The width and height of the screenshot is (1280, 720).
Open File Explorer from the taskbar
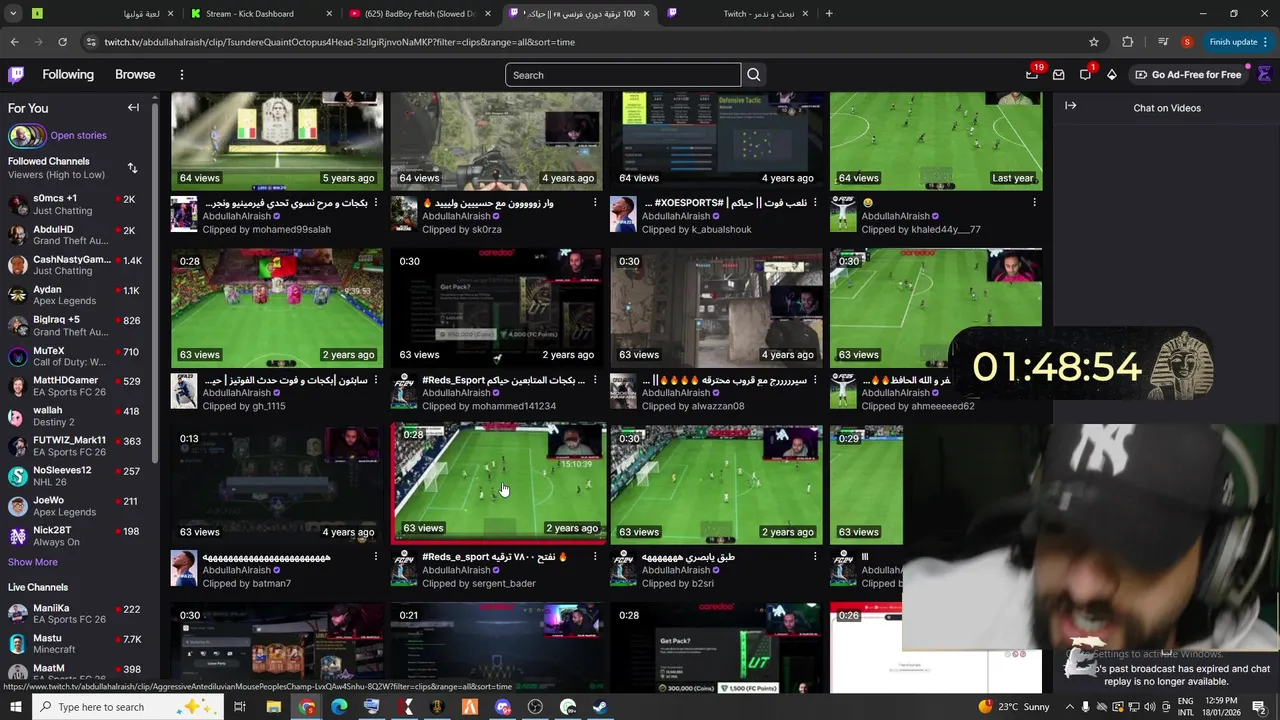273,707
